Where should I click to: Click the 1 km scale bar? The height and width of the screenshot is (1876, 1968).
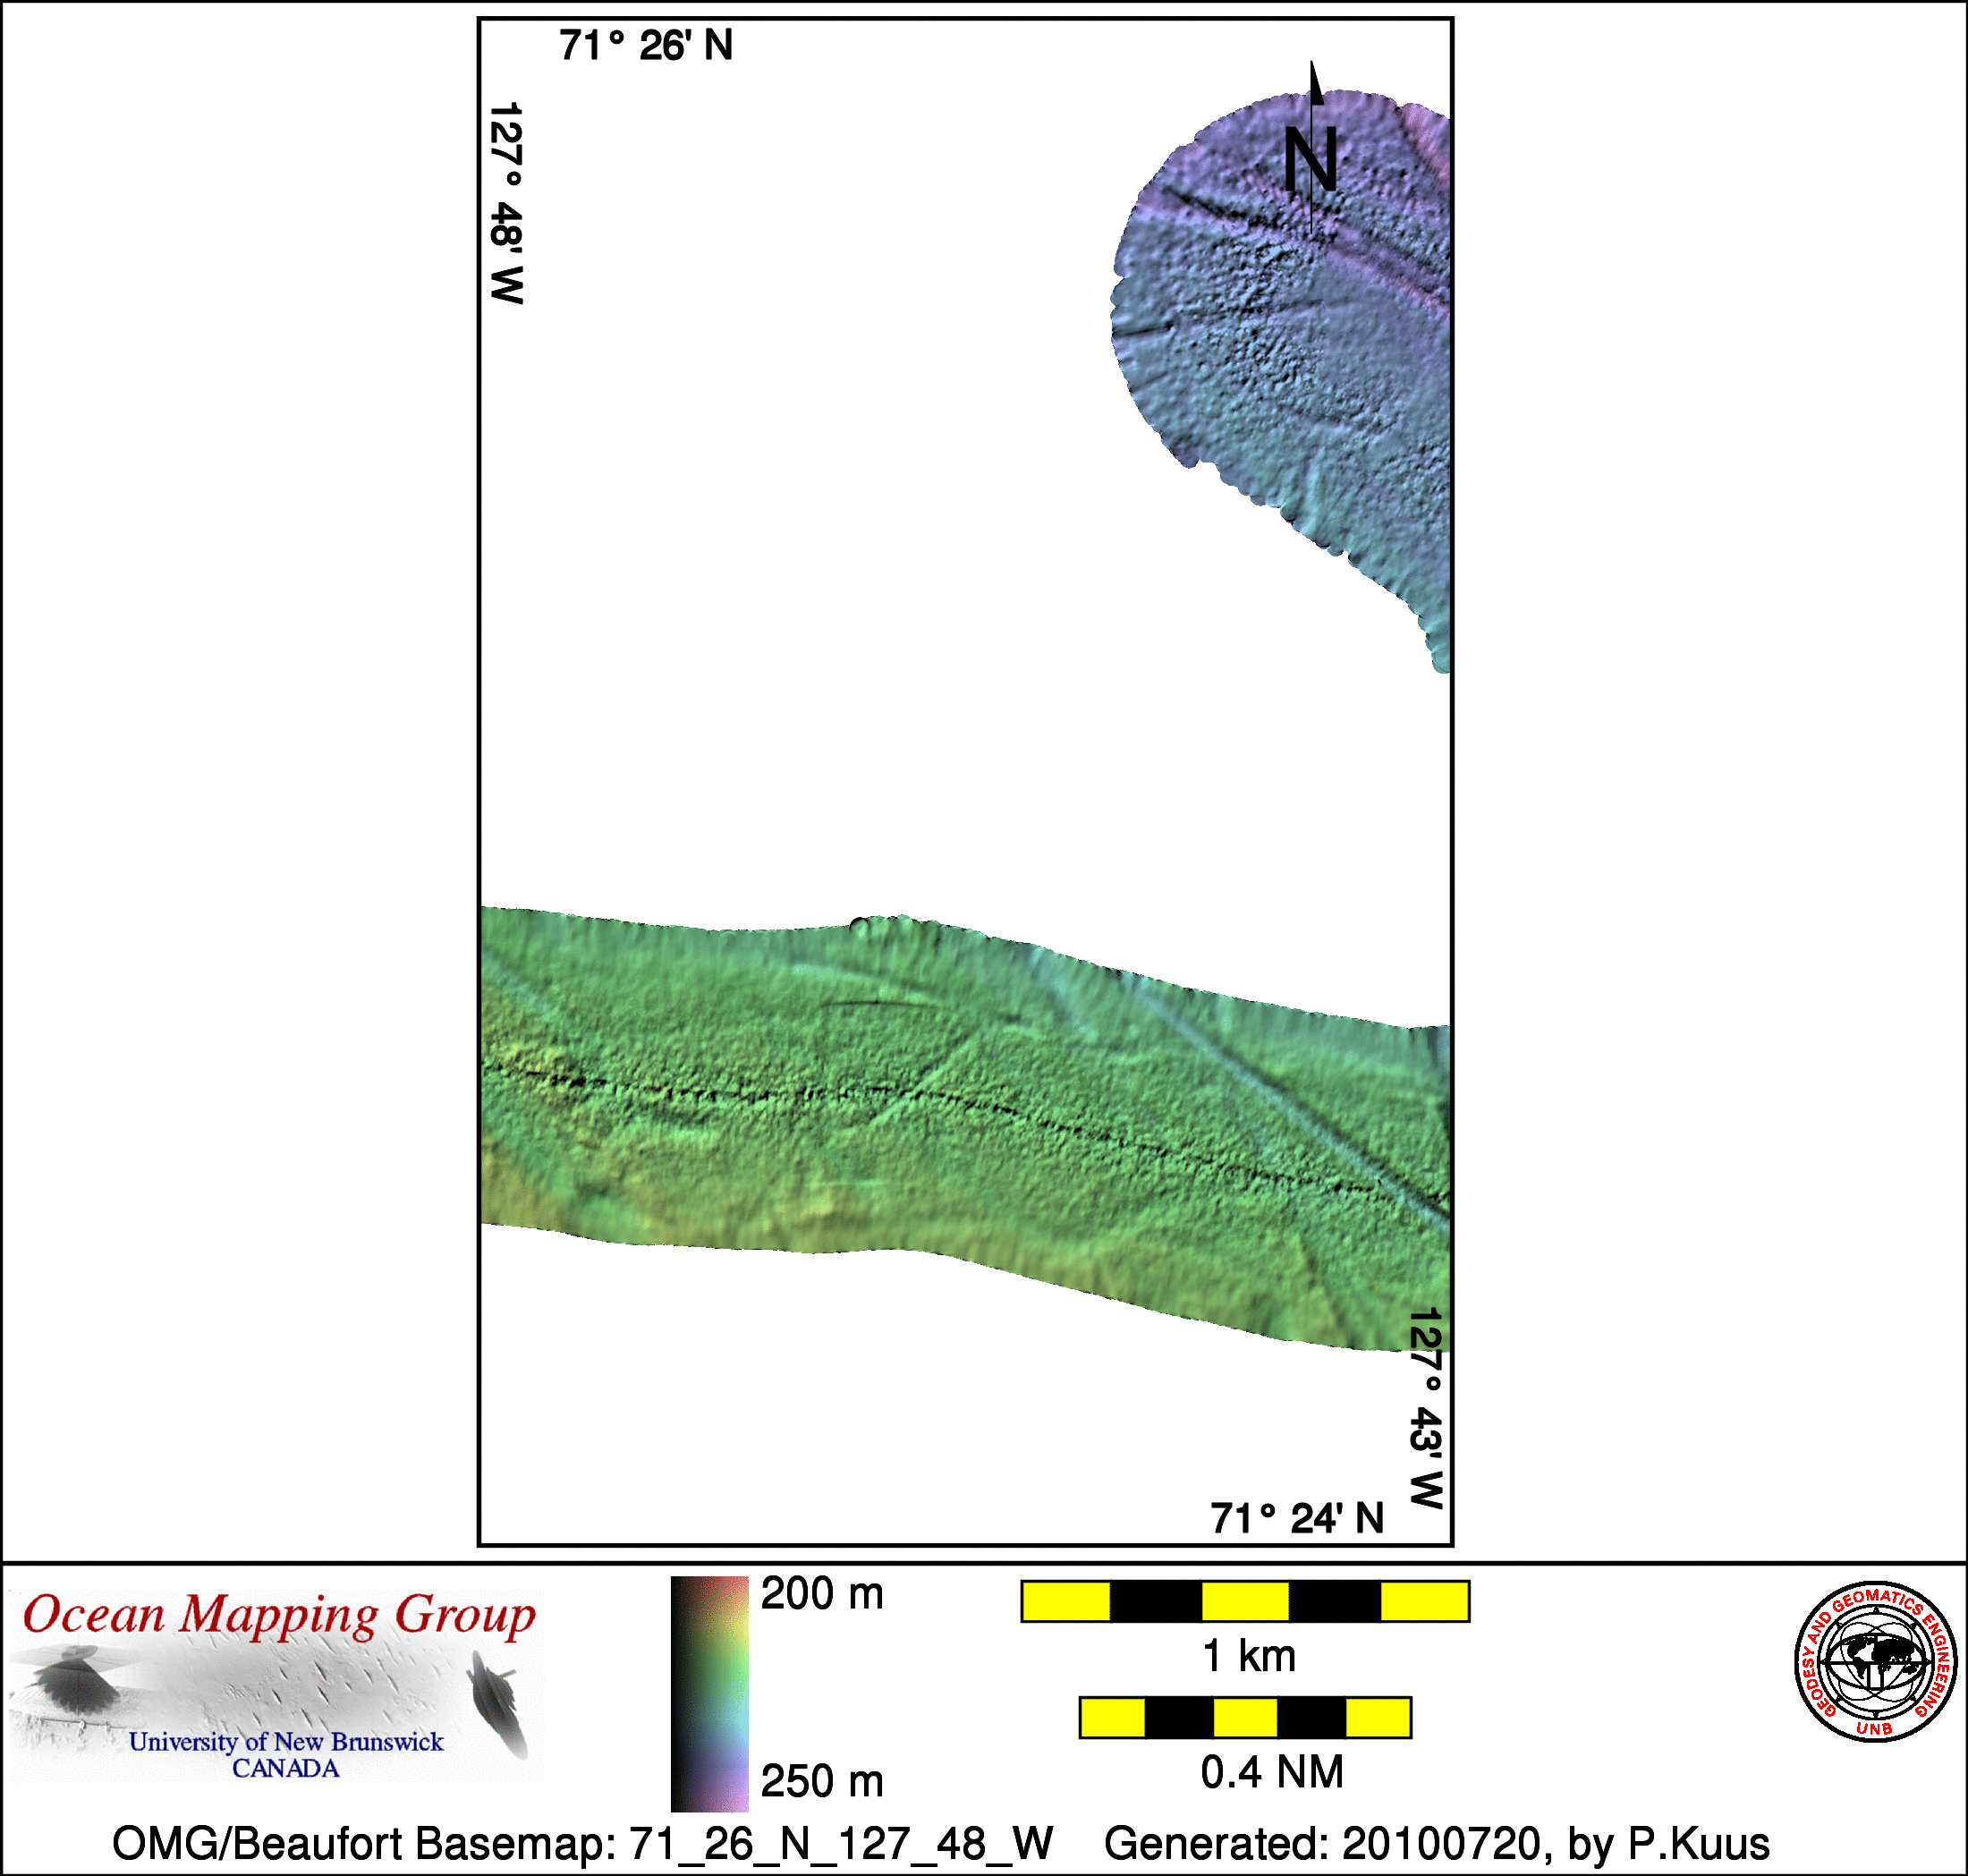pyautogui.click(x=1245, y=1601)
